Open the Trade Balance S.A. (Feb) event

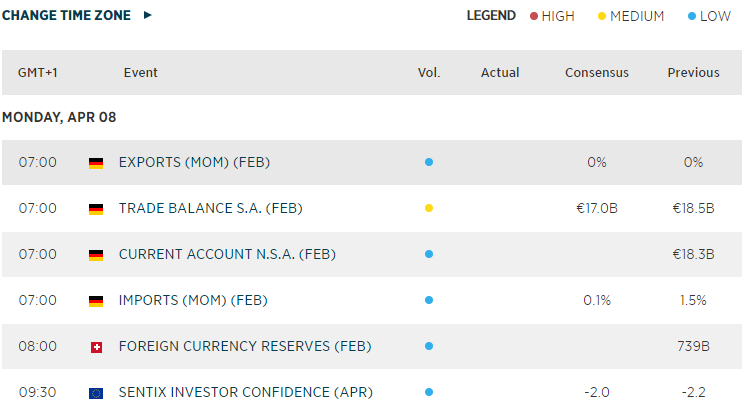point(210,209)
